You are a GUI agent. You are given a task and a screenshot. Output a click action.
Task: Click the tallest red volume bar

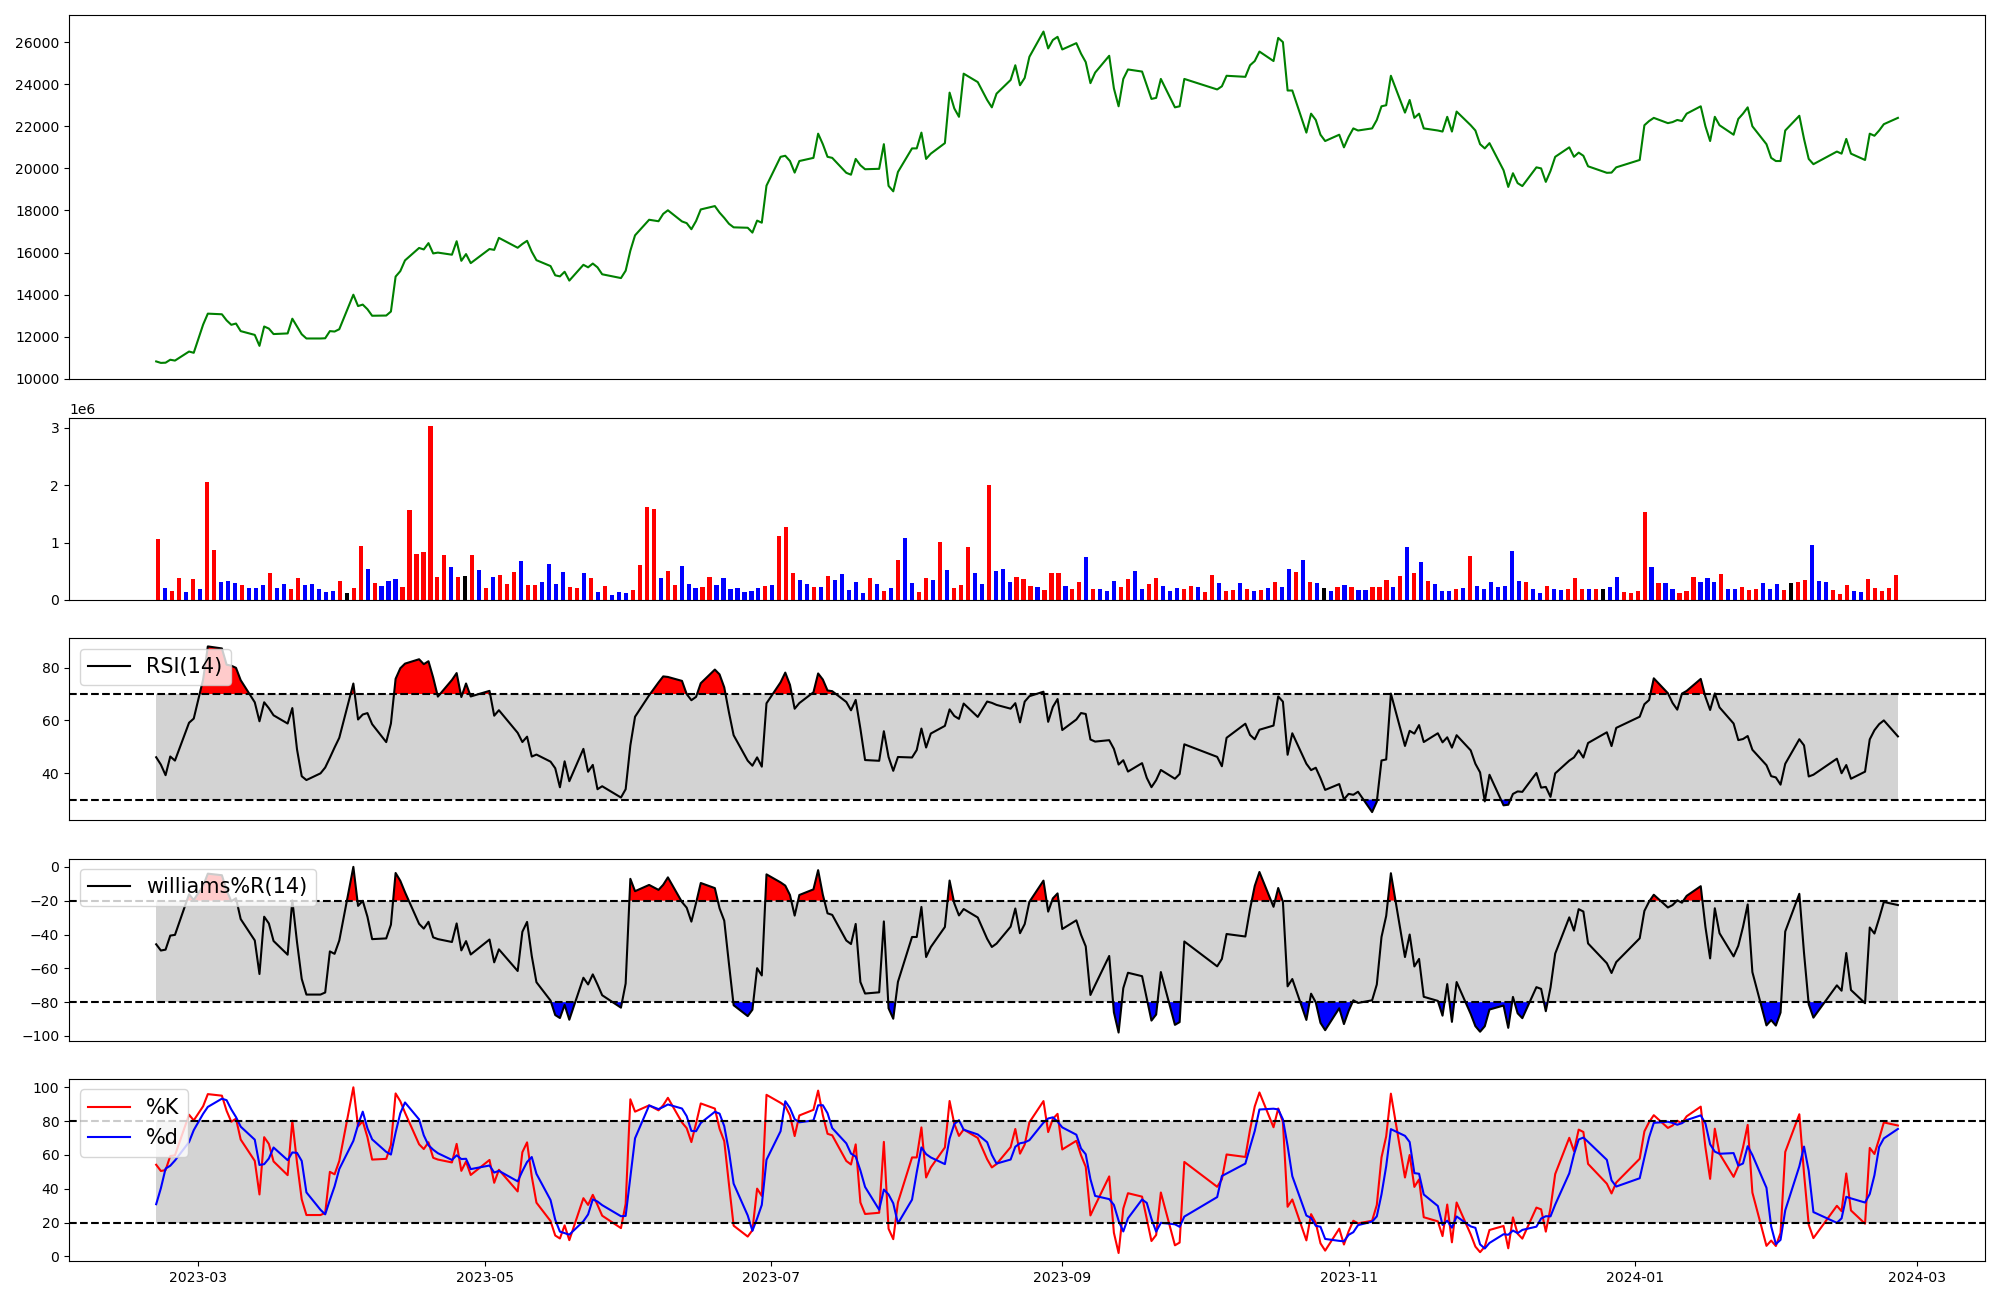[430, 515]
